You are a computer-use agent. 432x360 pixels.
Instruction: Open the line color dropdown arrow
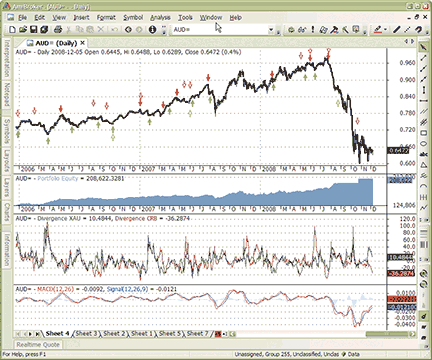tap(385, 30)
